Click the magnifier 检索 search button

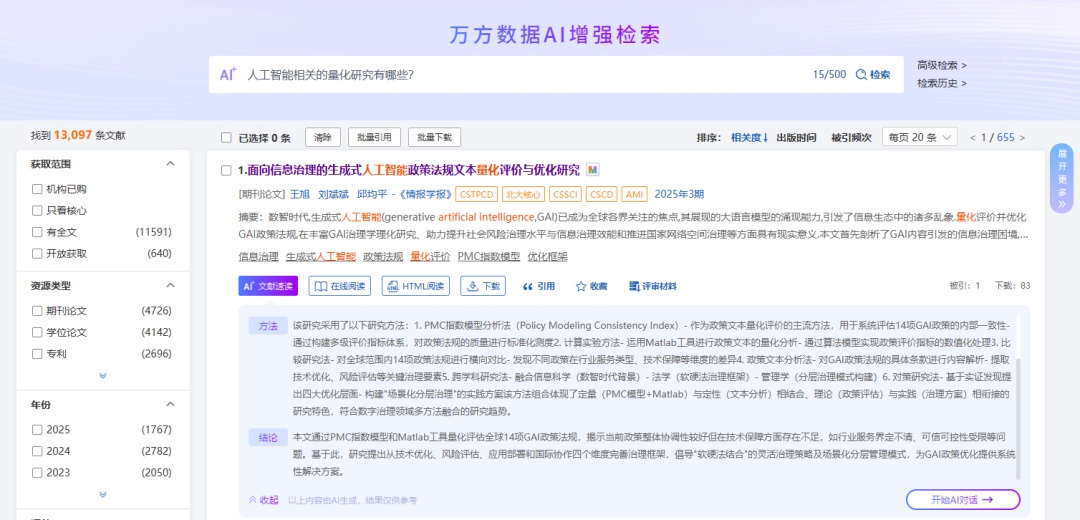pyautogui.click(x=873, y=74)
